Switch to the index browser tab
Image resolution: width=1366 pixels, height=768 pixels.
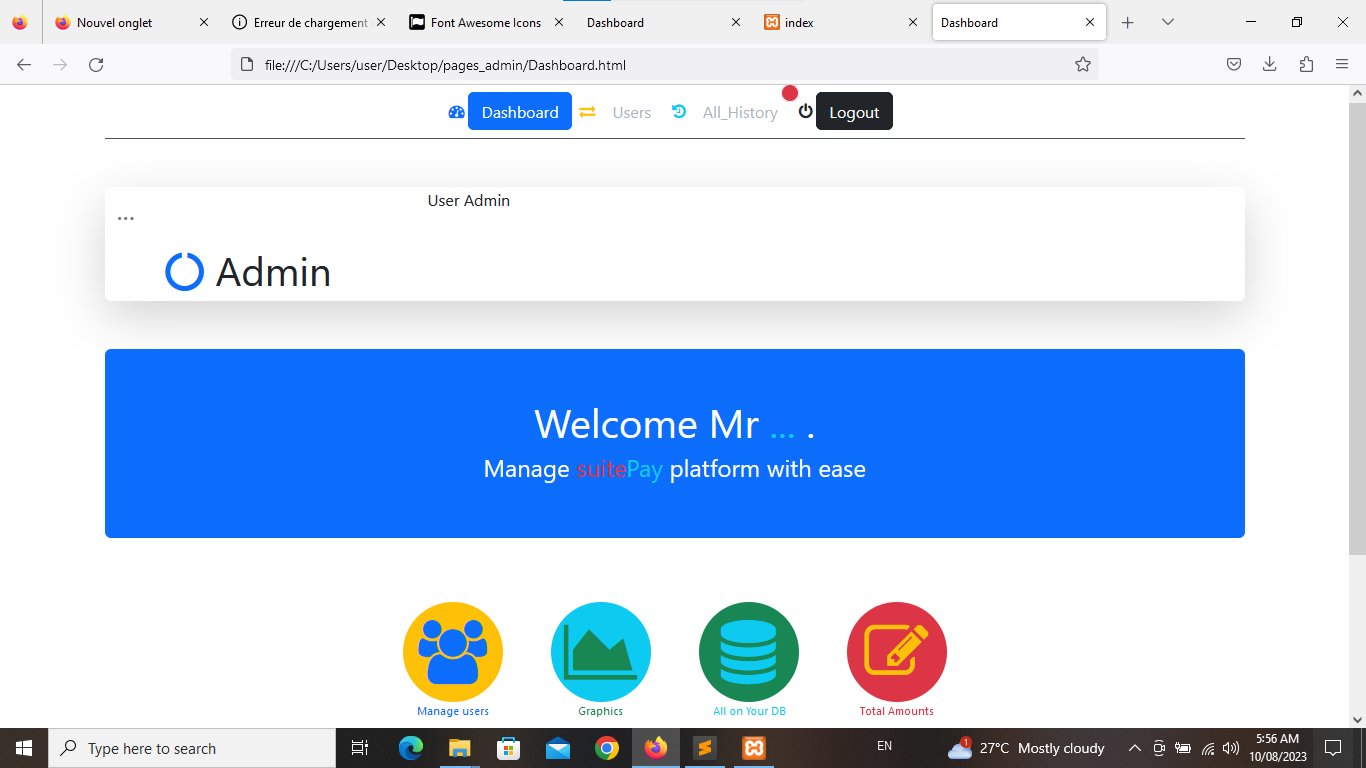(800, 22)
